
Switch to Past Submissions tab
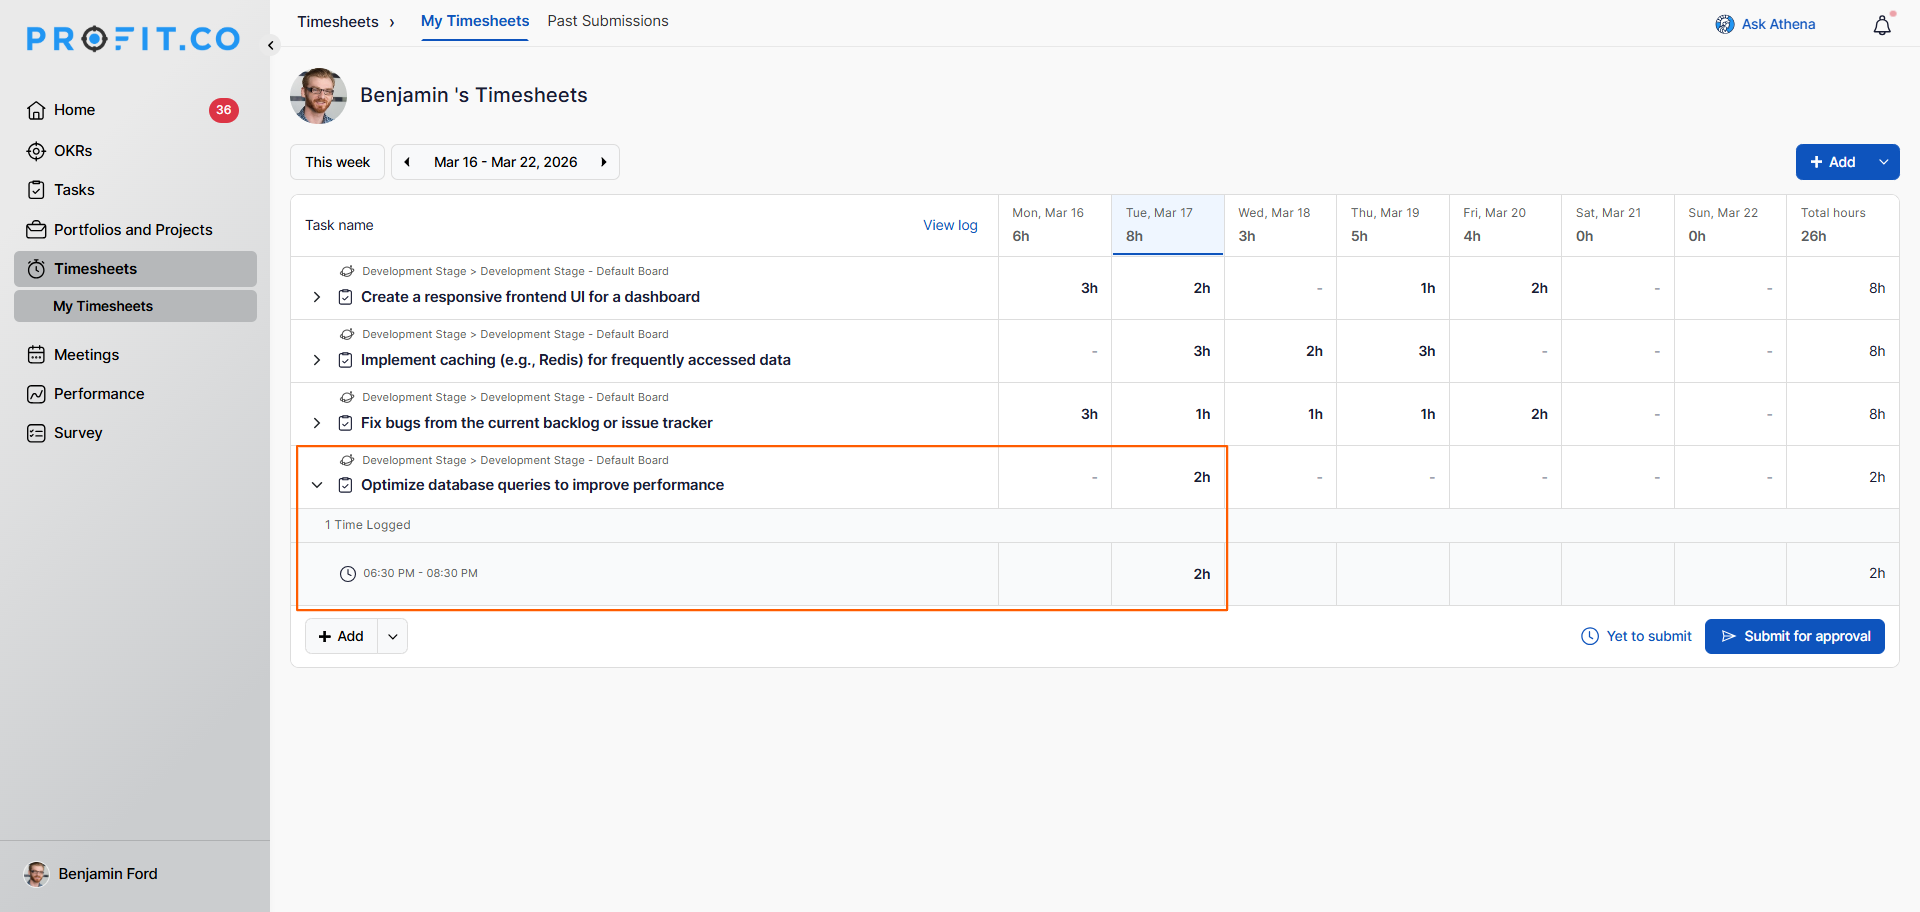click(607, 21)
